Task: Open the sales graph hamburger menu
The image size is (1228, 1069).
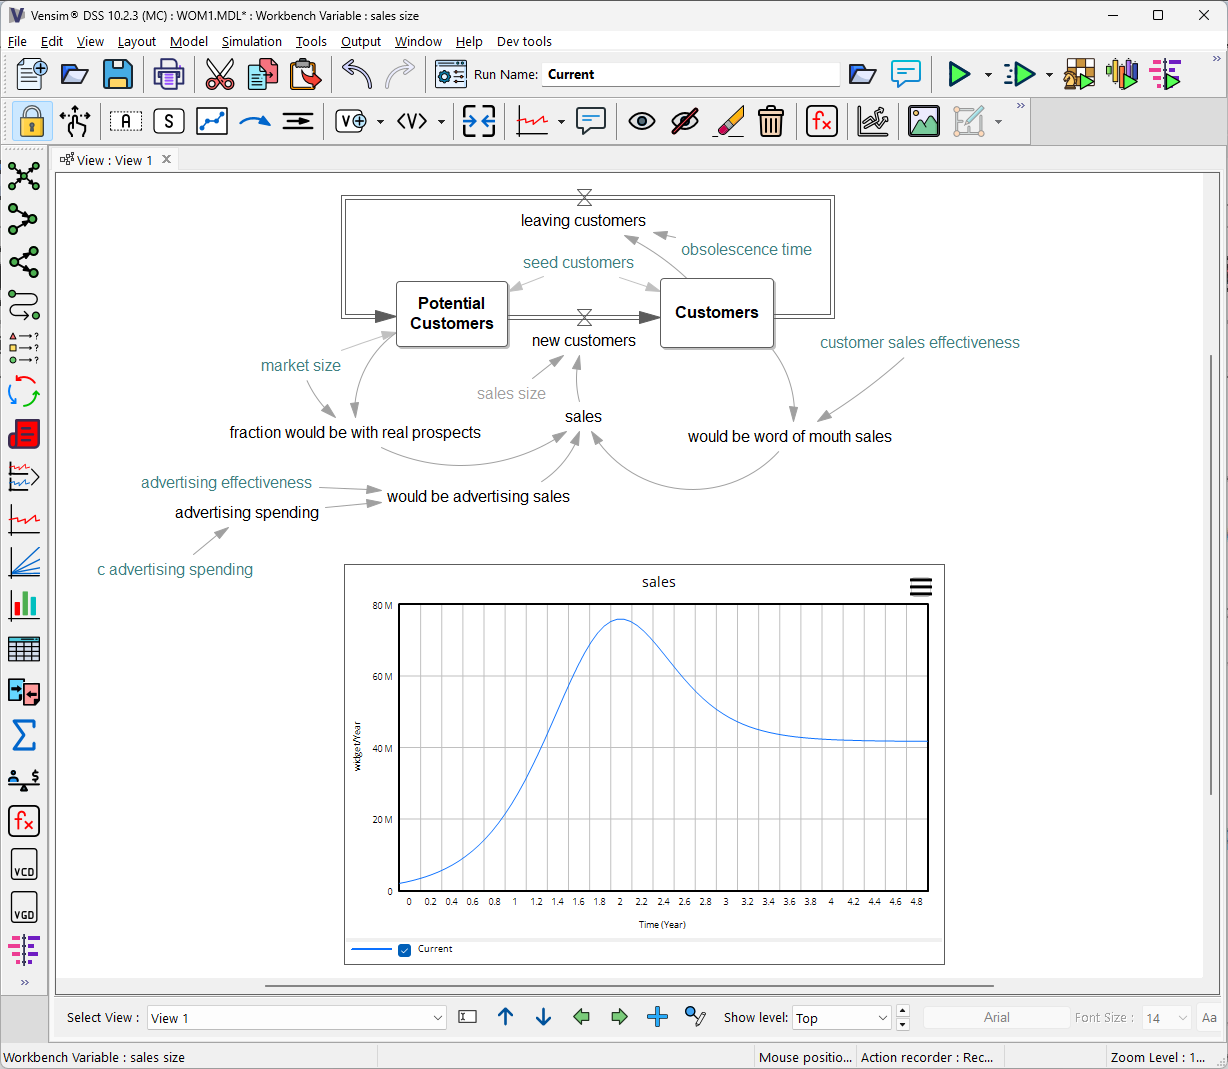Action: click(921, 587)
